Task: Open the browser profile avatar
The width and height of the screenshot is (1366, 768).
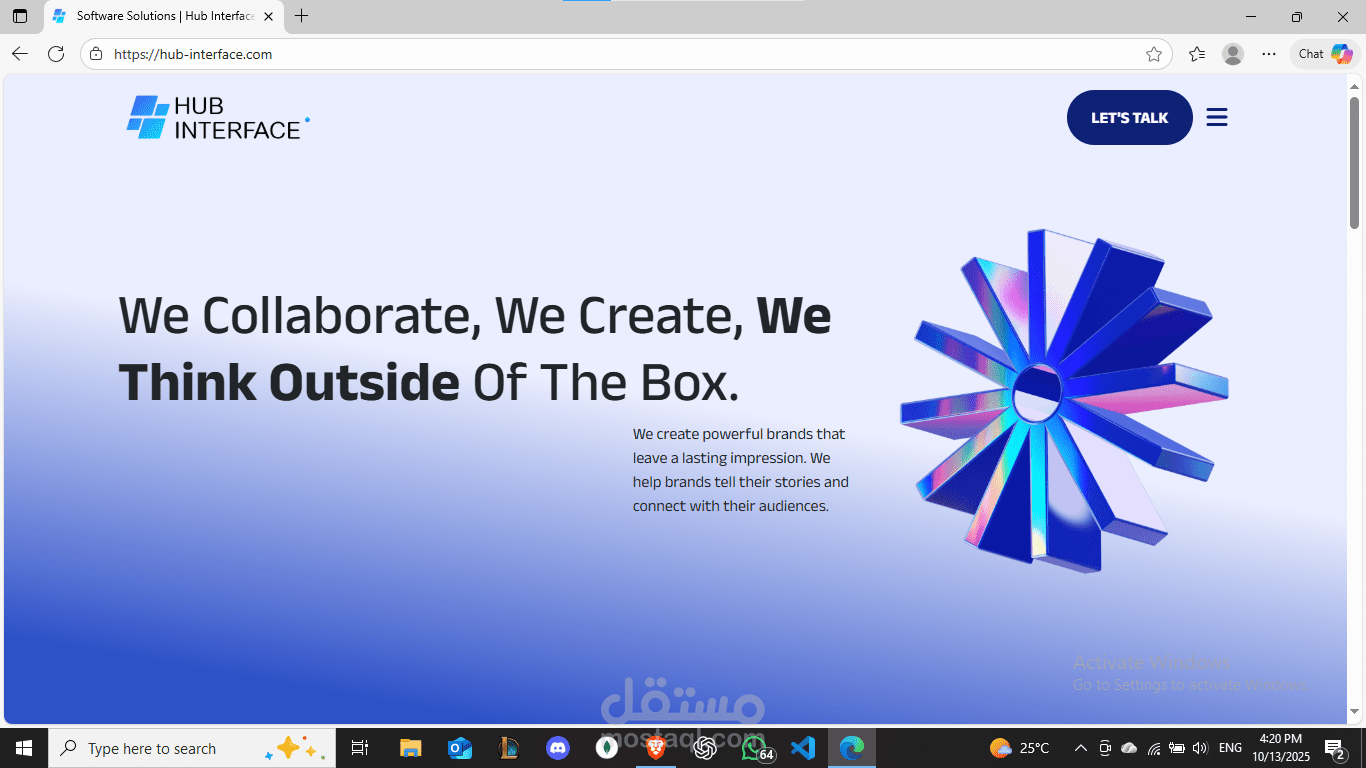Action: tap(1233, 54)
